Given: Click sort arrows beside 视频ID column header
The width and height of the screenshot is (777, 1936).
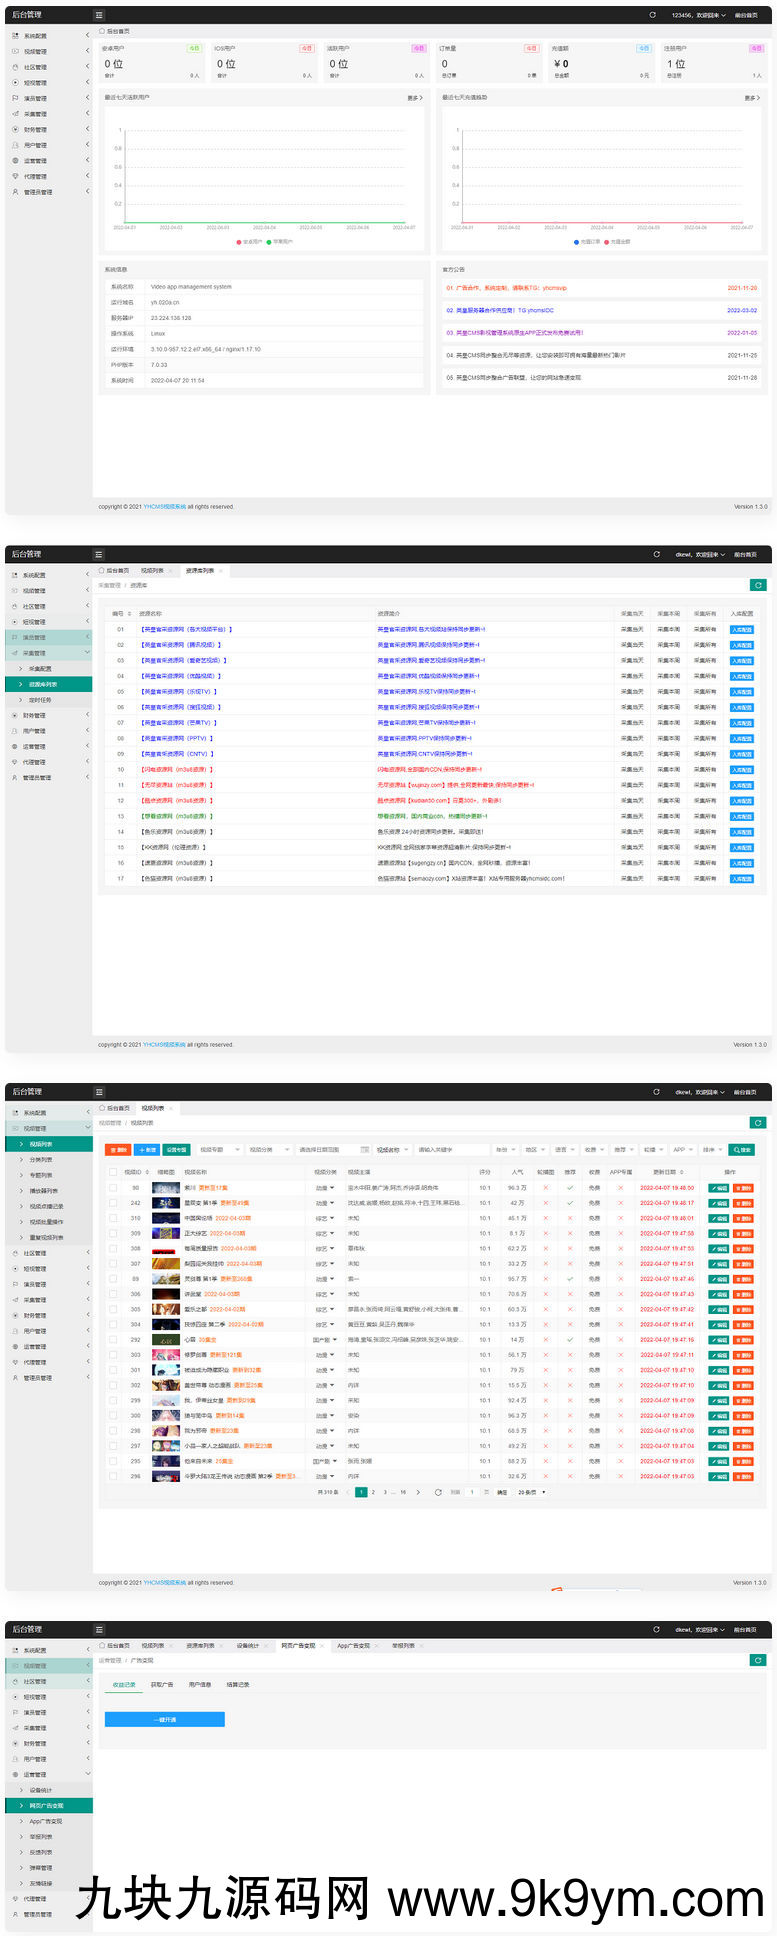Looking at the screenshot, I should (147, 1172).
